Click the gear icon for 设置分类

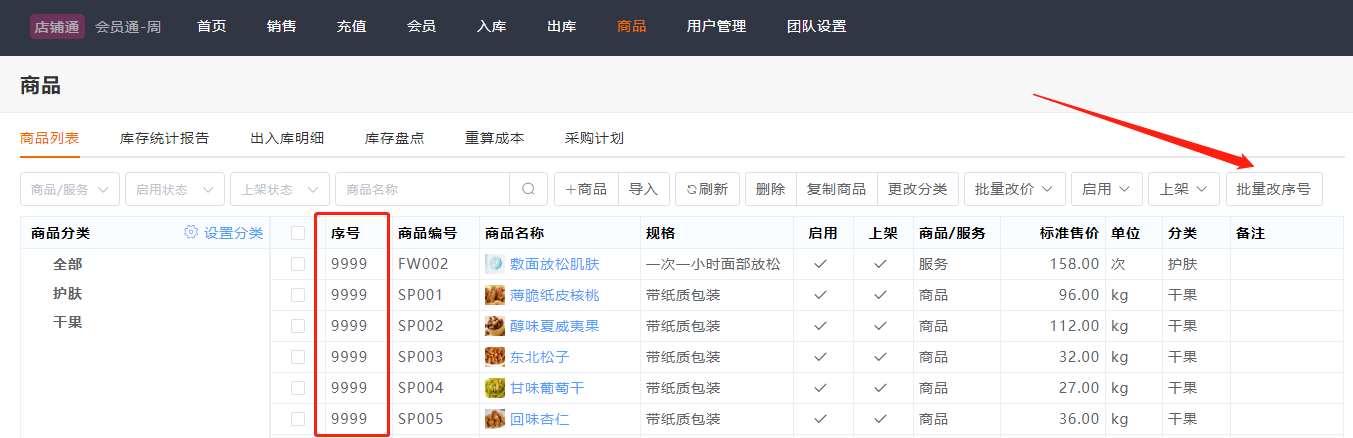(x=191, y=233)
